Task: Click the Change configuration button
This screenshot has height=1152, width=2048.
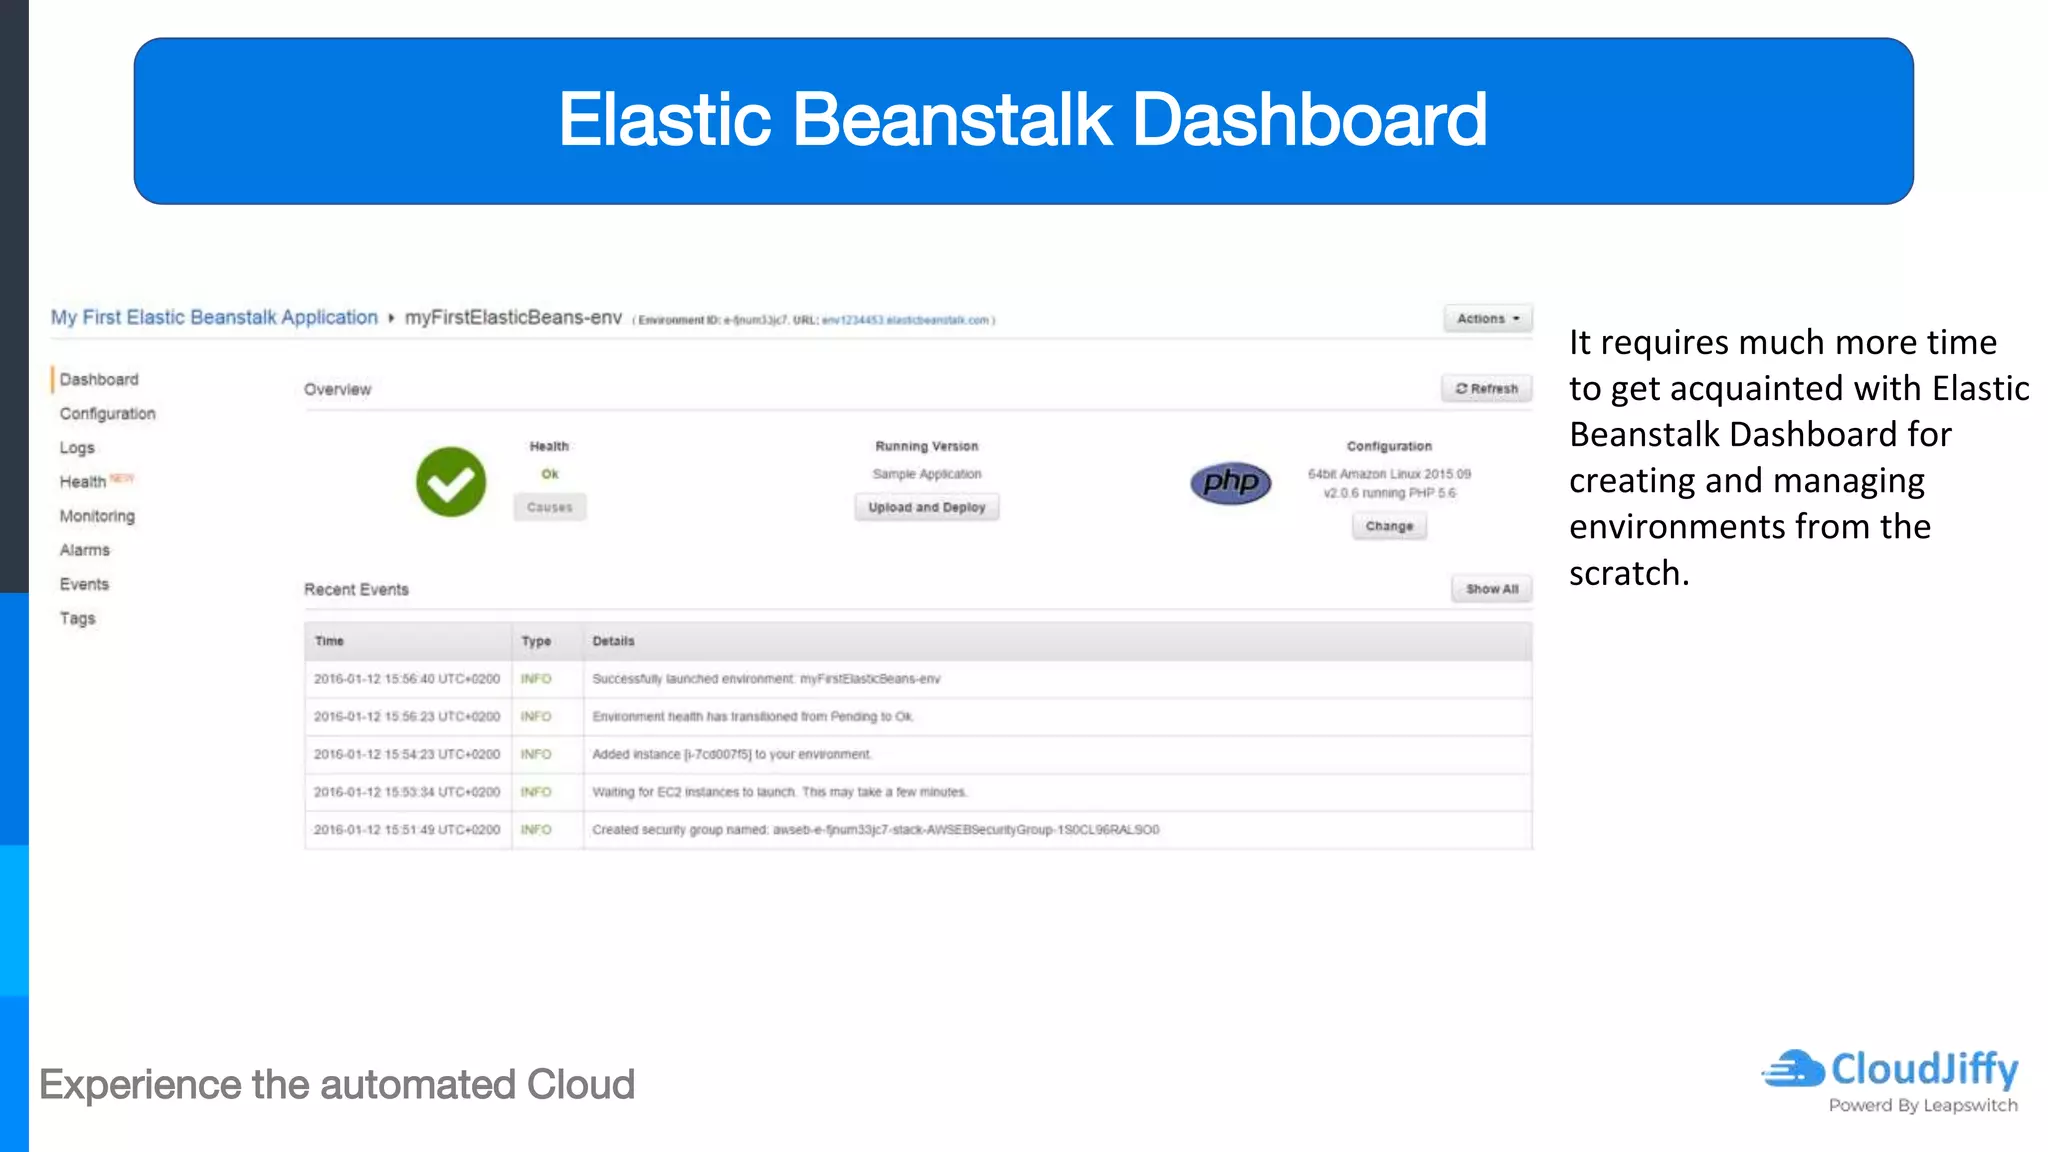Action: pos(1389,526)
